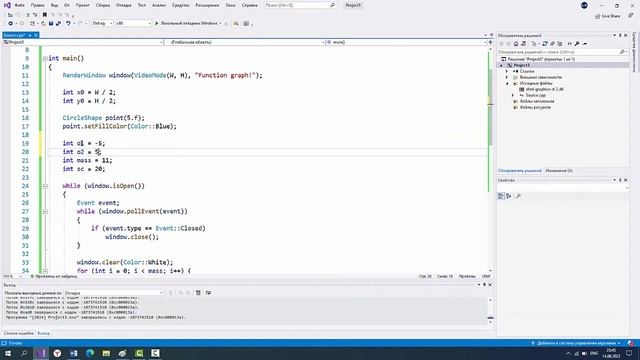The width and height of the screenshot is (640, 360).
Task: Click the Redo arrow icon
Action: [x=80, y=23]
